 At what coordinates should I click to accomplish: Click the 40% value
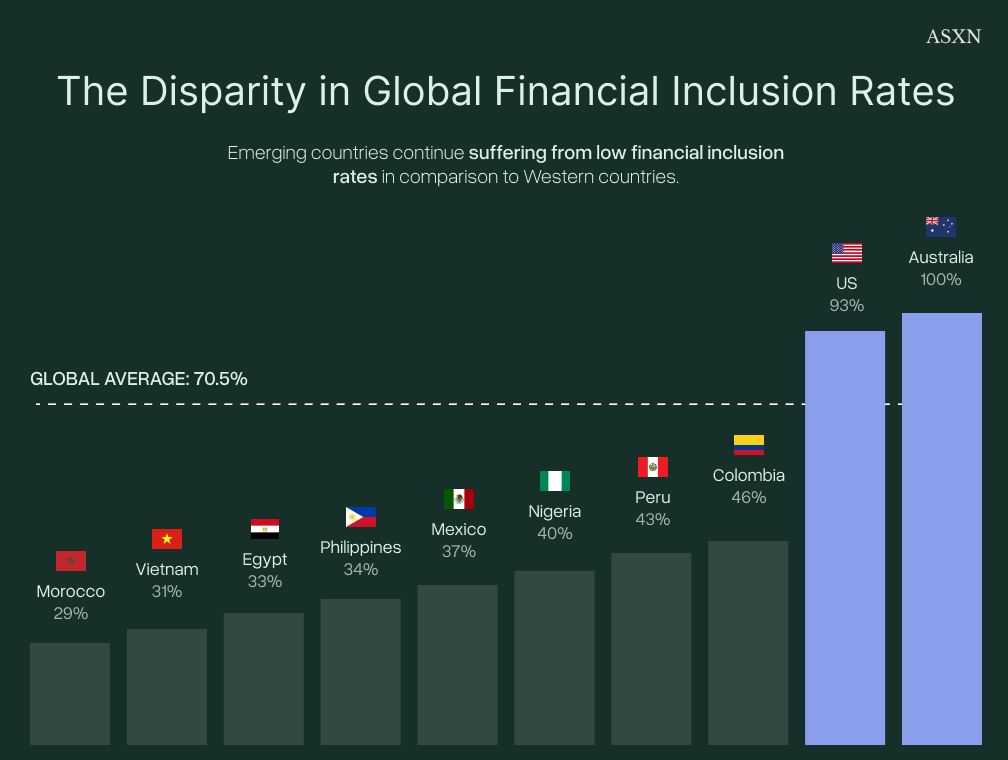(x=555, y=534)
